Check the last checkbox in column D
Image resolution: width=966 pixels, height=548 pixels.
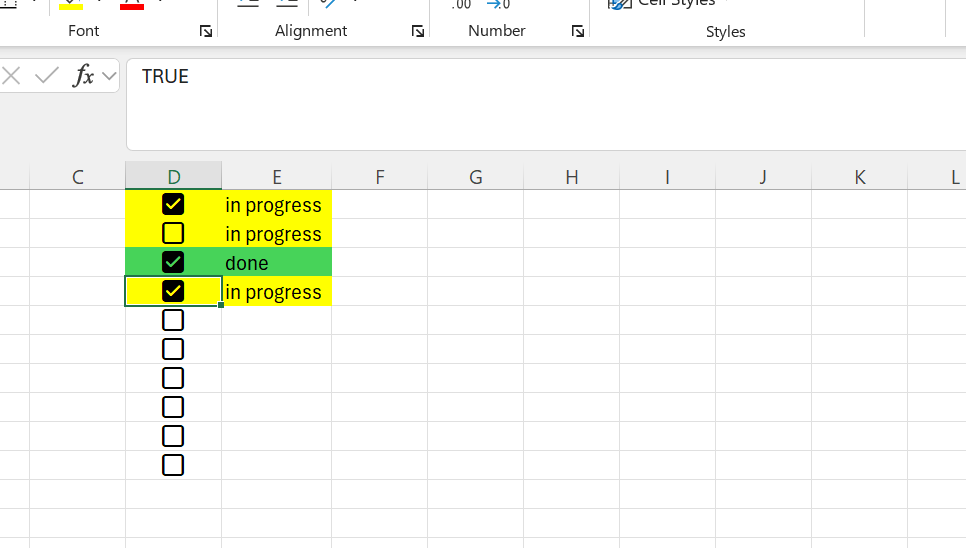173,465
